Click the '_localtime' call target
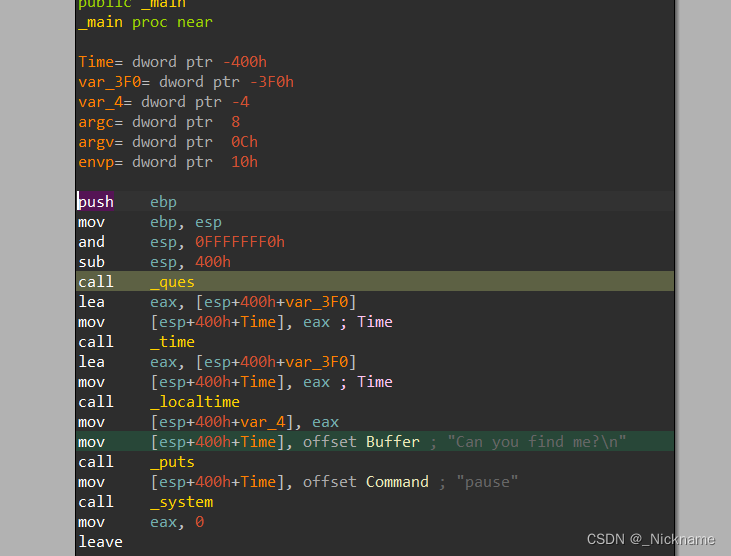 (x=195, y=402)
